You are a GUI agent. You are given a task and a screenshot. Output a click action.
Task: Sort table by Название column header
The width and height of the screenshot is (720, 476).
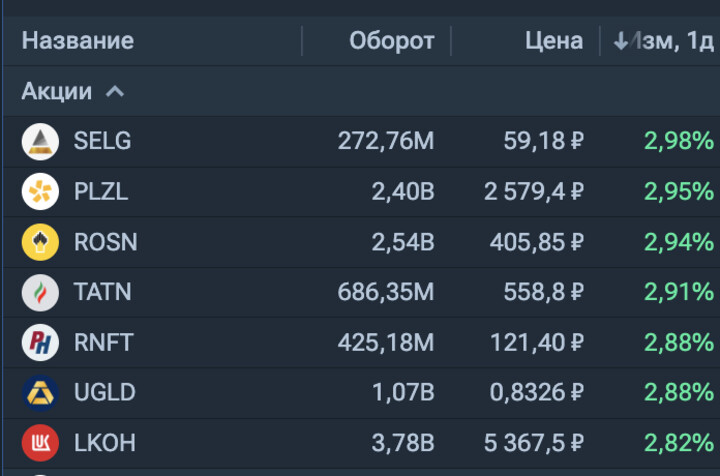(x=78, y=41)
